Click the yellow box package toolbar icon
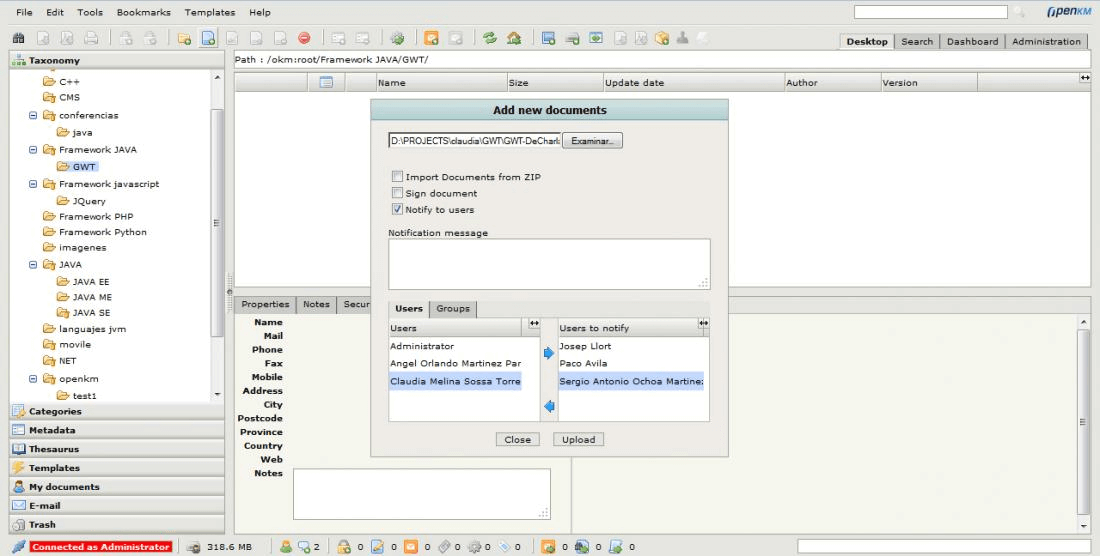Image resolution: width=1100 pixels, height=556 pixels. click(662, 39)
